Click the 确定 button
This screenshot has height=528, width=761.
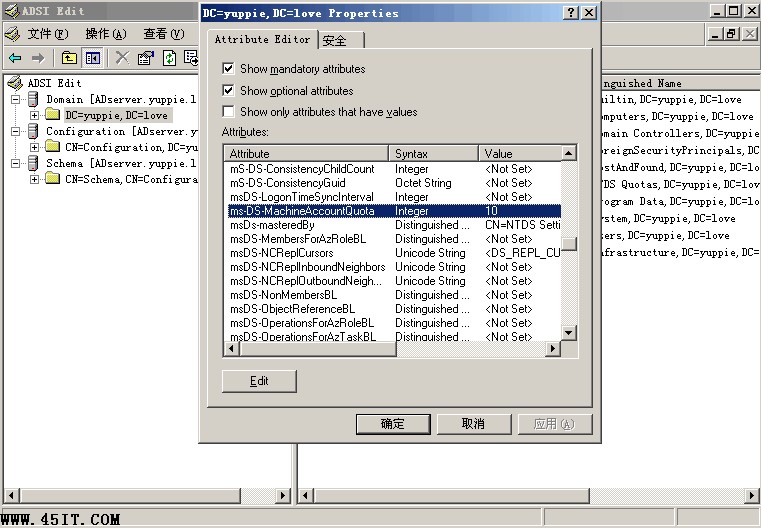coord(393,424)
